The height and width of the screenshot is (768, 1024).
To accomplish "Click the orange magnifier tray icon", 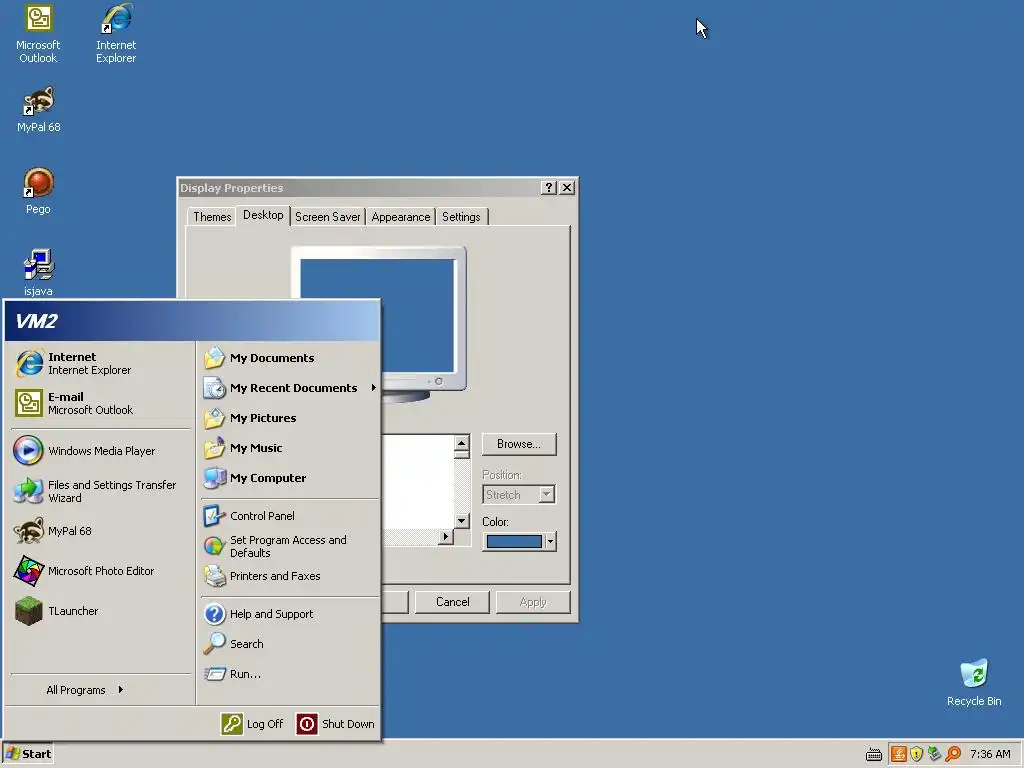I will click(953, 754).
